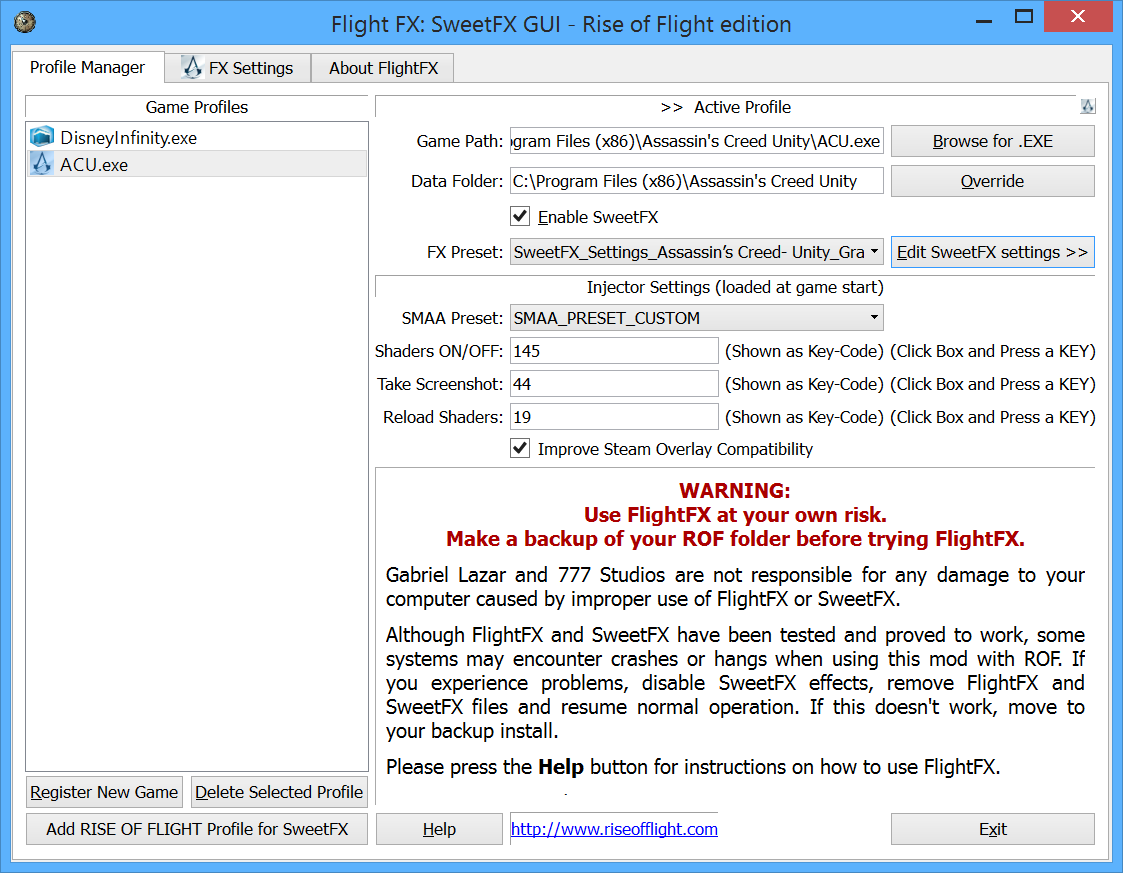Image resolution: width=1123 pixels, height=873 pixels.
Task: Click the WARNING: heading text
Action: pyautogui.click(x=735, y=491)
